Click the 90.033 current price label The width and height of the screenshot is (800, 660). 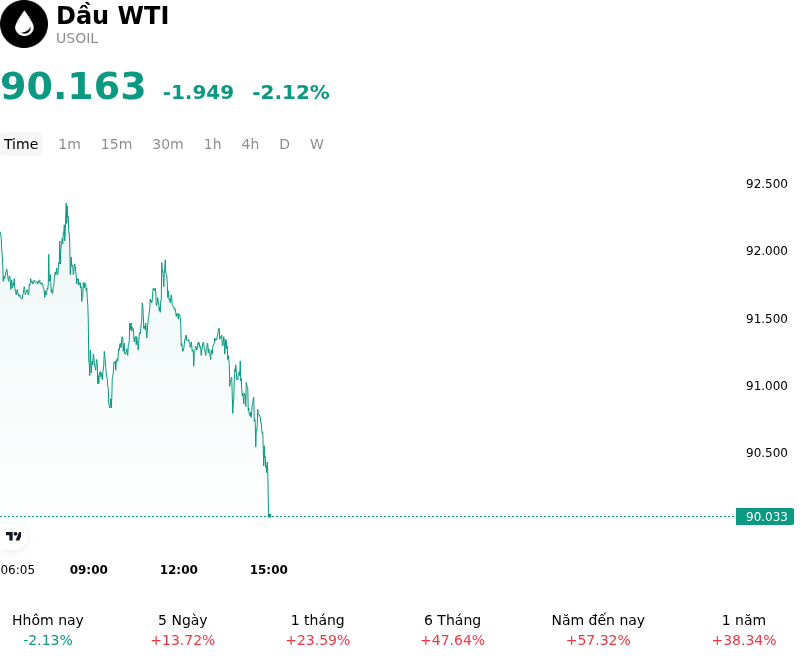click(x=765, y=517)
